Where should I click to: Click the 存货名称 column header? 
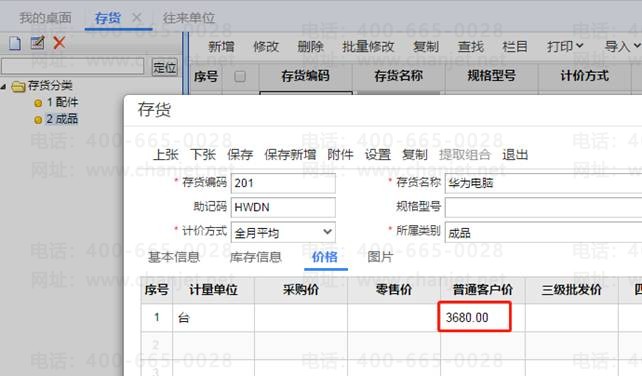(x=398, y=76)
